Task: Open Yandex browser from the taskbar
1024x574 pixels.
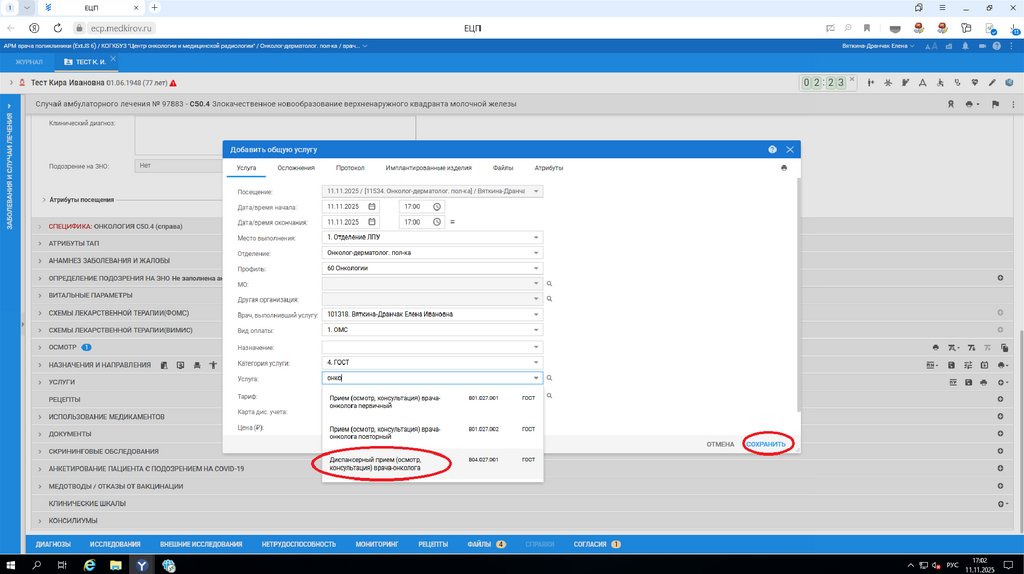Action: pyautogui.click(x=142, y=565)
